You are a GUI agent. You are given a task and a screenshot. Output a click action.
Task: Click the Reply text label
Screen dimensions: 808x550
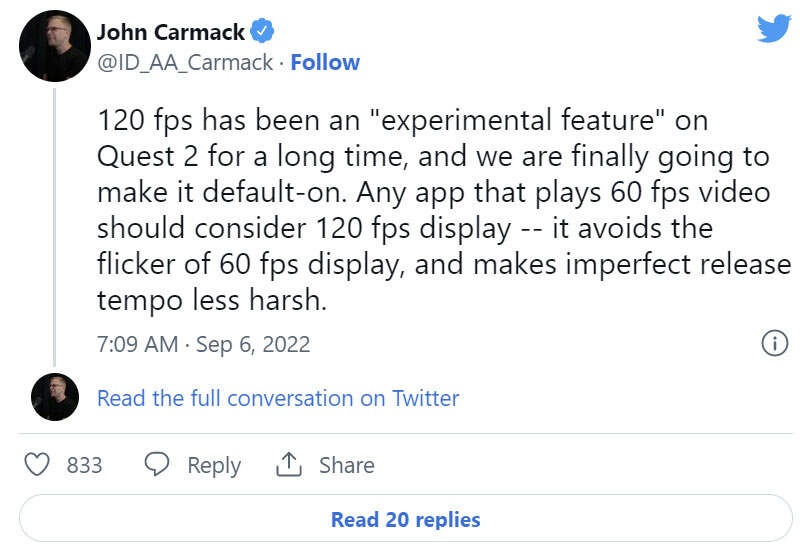pyautogui.click(x=214, y=465)
